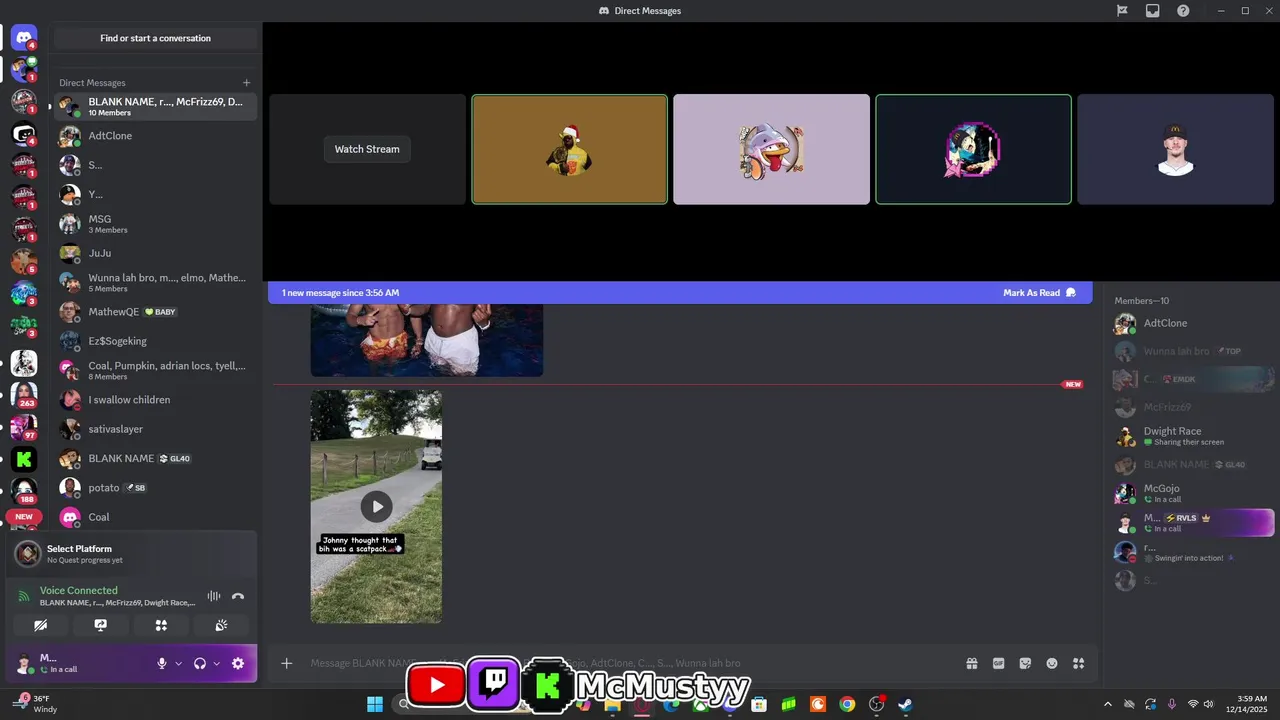This screenshot has width=1280, height=720.
Task: Click Find or start a conversation box
Action: 155,38
